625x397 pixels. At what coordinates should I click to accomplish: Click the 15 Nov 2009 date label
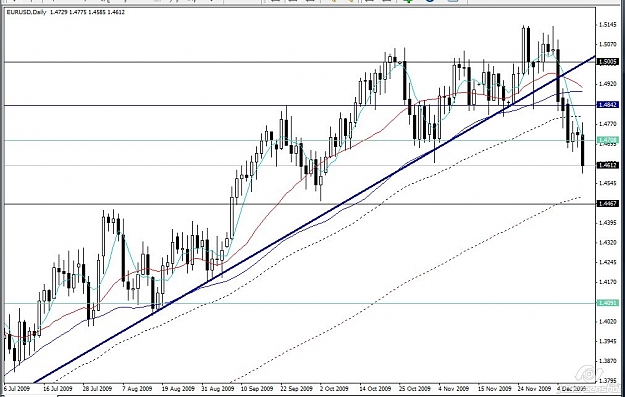494,388
